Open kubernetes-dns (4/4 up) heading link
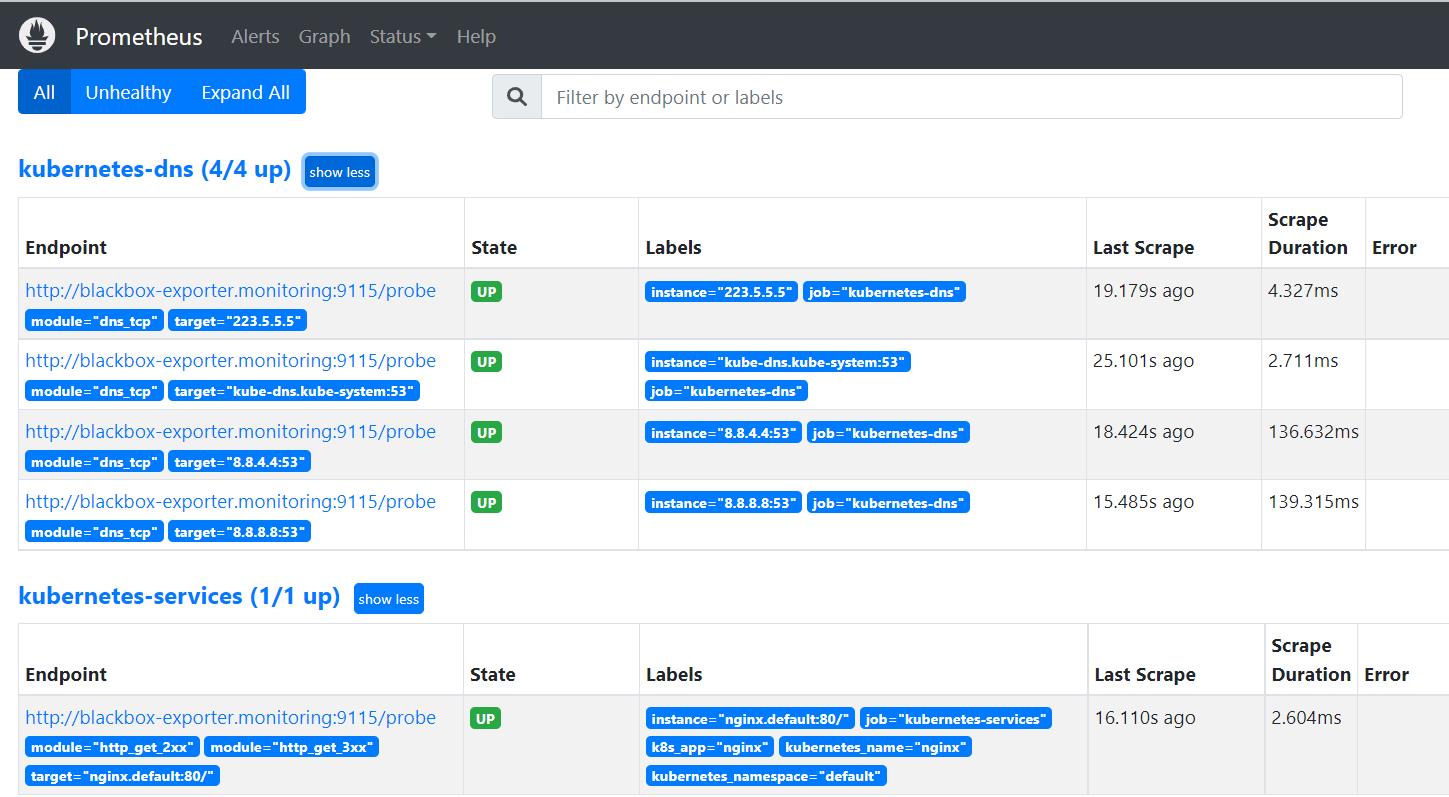The height and width of the screenshot is (797, 1449). coord(155,169)
